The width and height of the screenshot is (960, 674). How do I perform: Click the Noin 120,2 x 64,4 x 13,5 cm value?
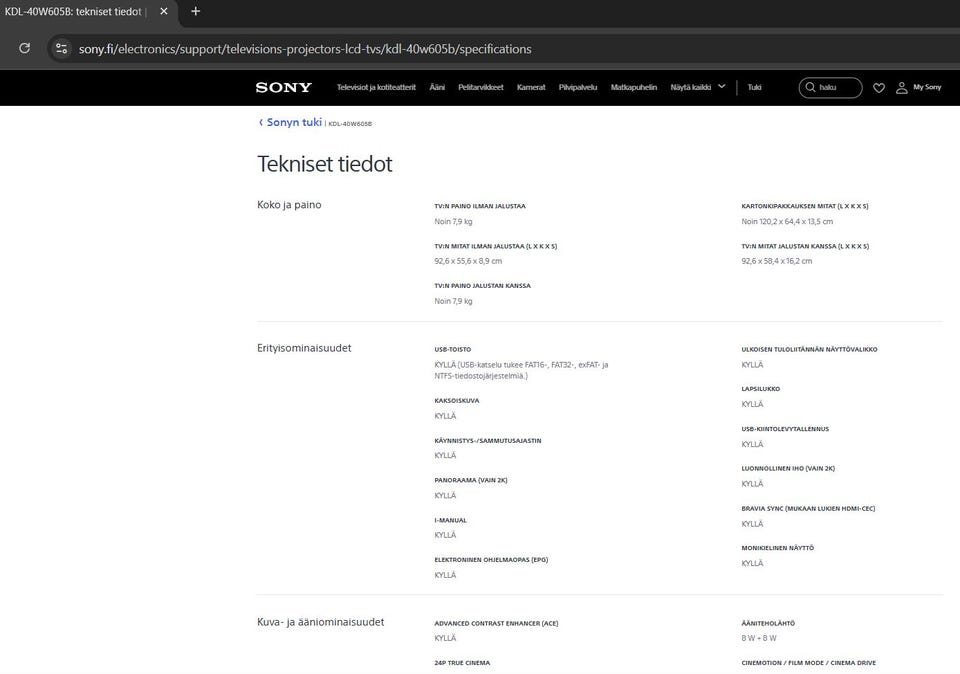pyautogui.click(x=787, y=222)
